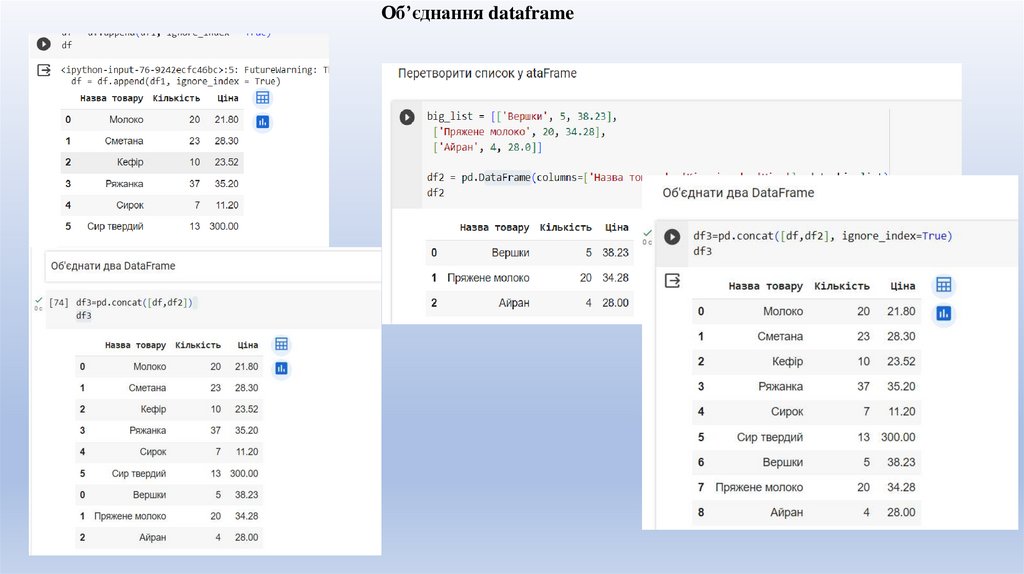
Task: Open the table view icon next to the nine-row df3 table
Action: 944,285
